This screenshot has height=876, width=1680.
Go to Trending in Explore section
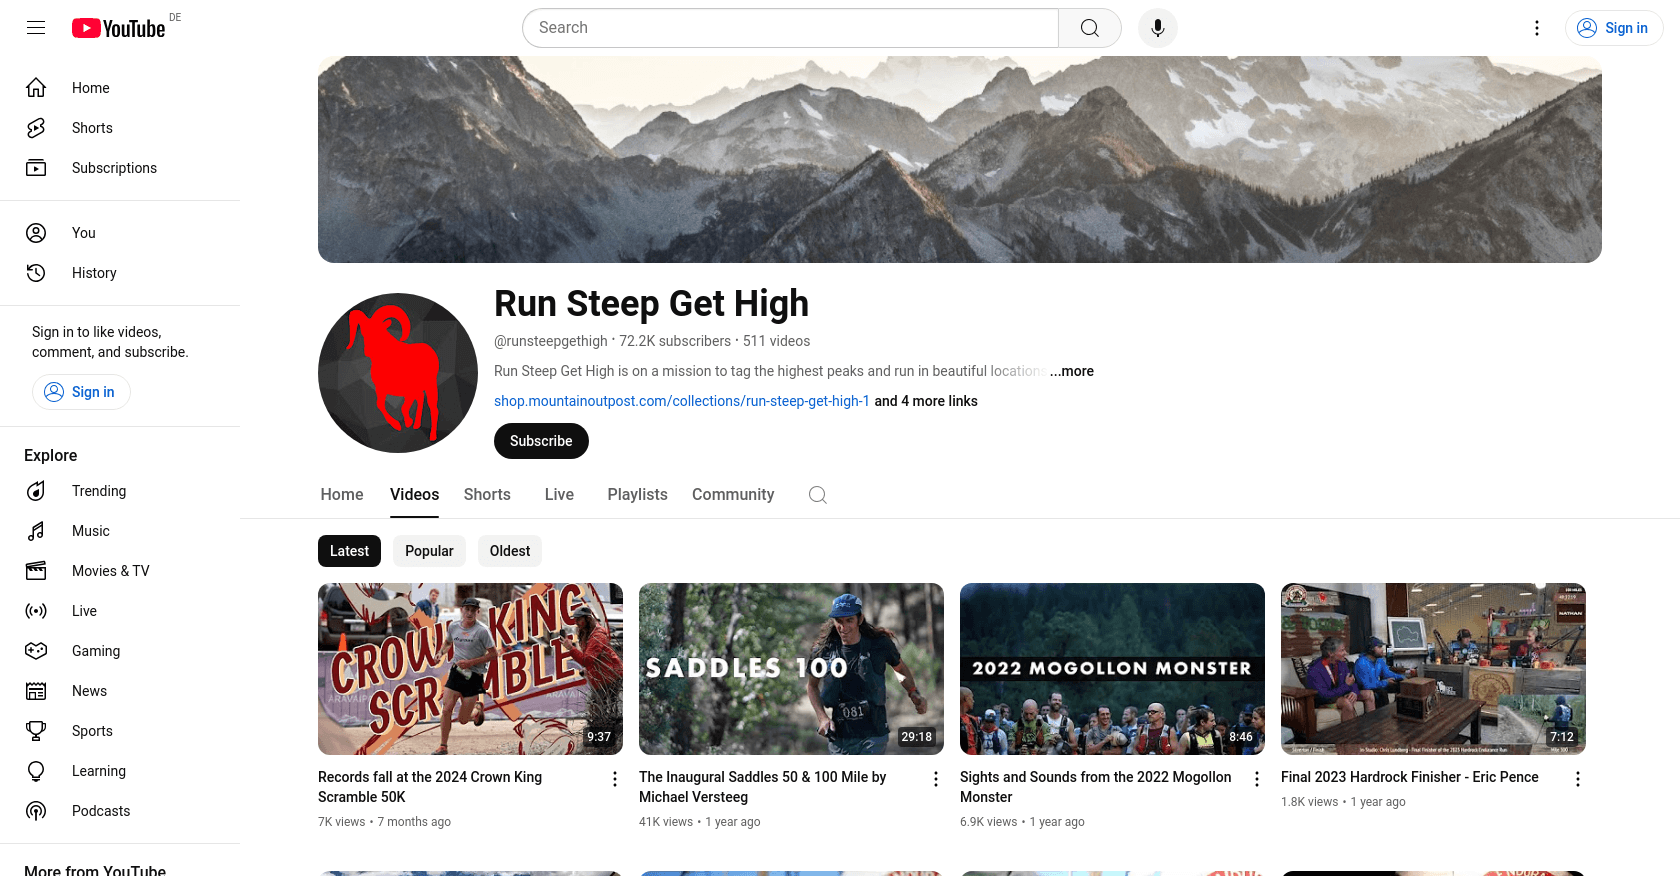point(99,491)
